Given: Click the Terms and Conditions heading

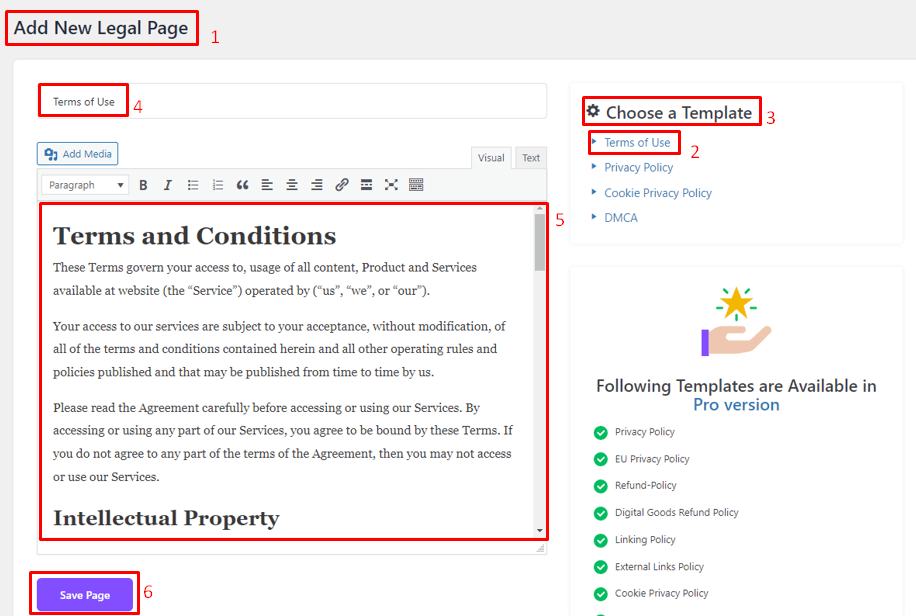Looking at the screenshot, I should [x=195, y=236].
